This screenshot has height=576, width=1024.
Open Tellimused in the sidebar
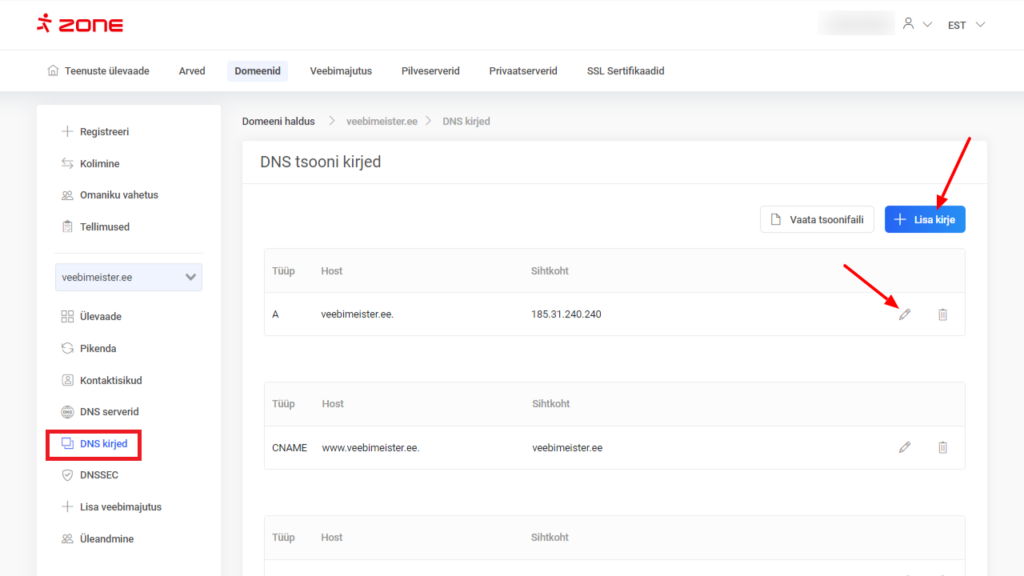pos(104,227)
